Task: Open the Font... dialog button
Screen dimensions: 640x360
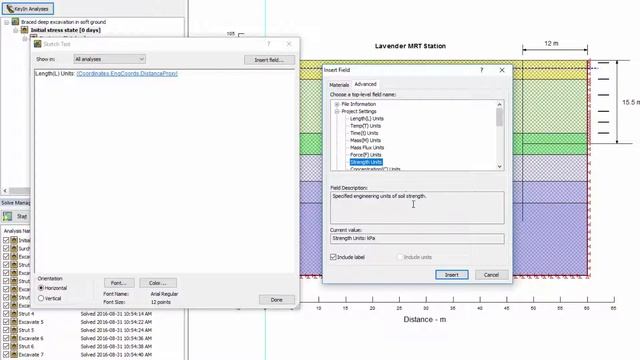Action: (119, 283)
